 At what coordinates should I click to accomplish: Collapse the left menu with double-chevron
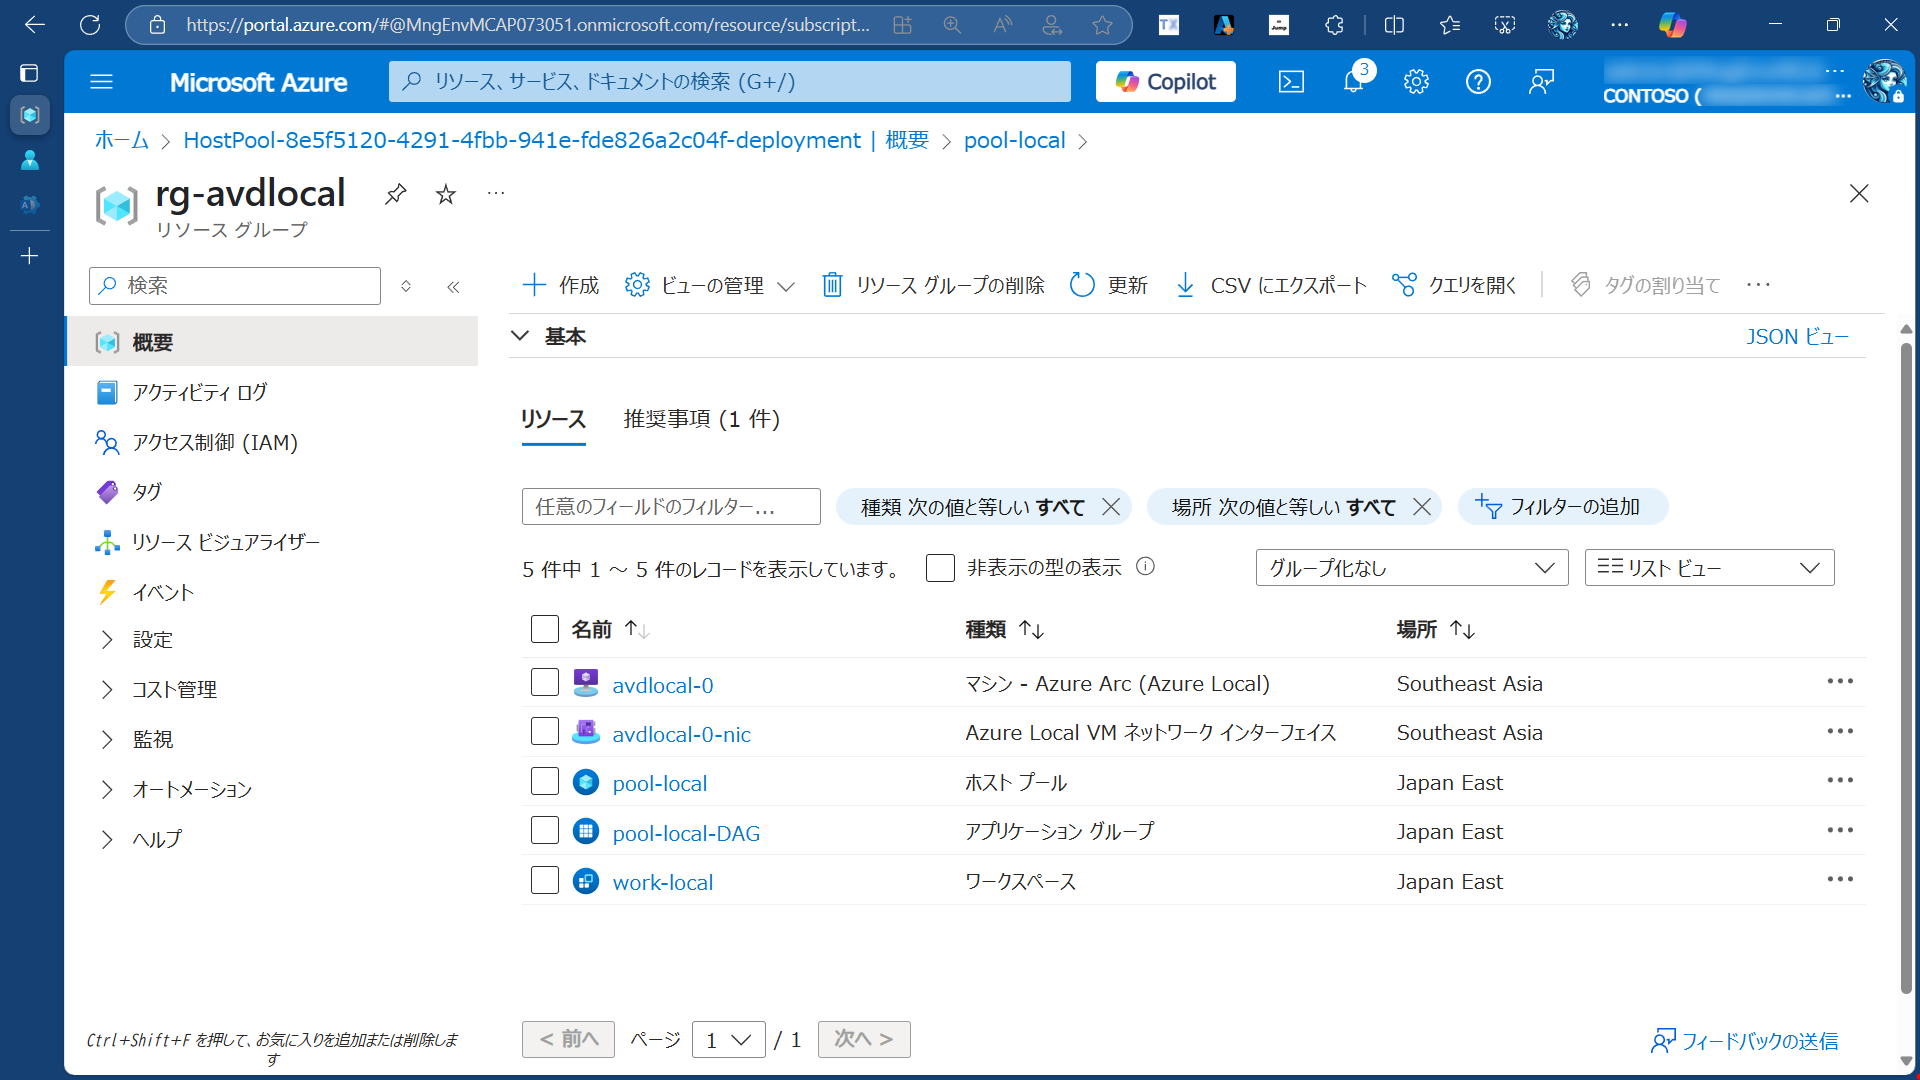(x=453, y=287)
